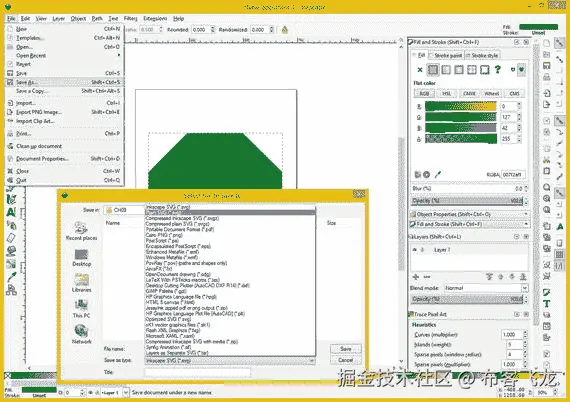Screen dimensions: 570x402
Task: Click the Unset paint question mark icon
Action: tap(498, 69)
